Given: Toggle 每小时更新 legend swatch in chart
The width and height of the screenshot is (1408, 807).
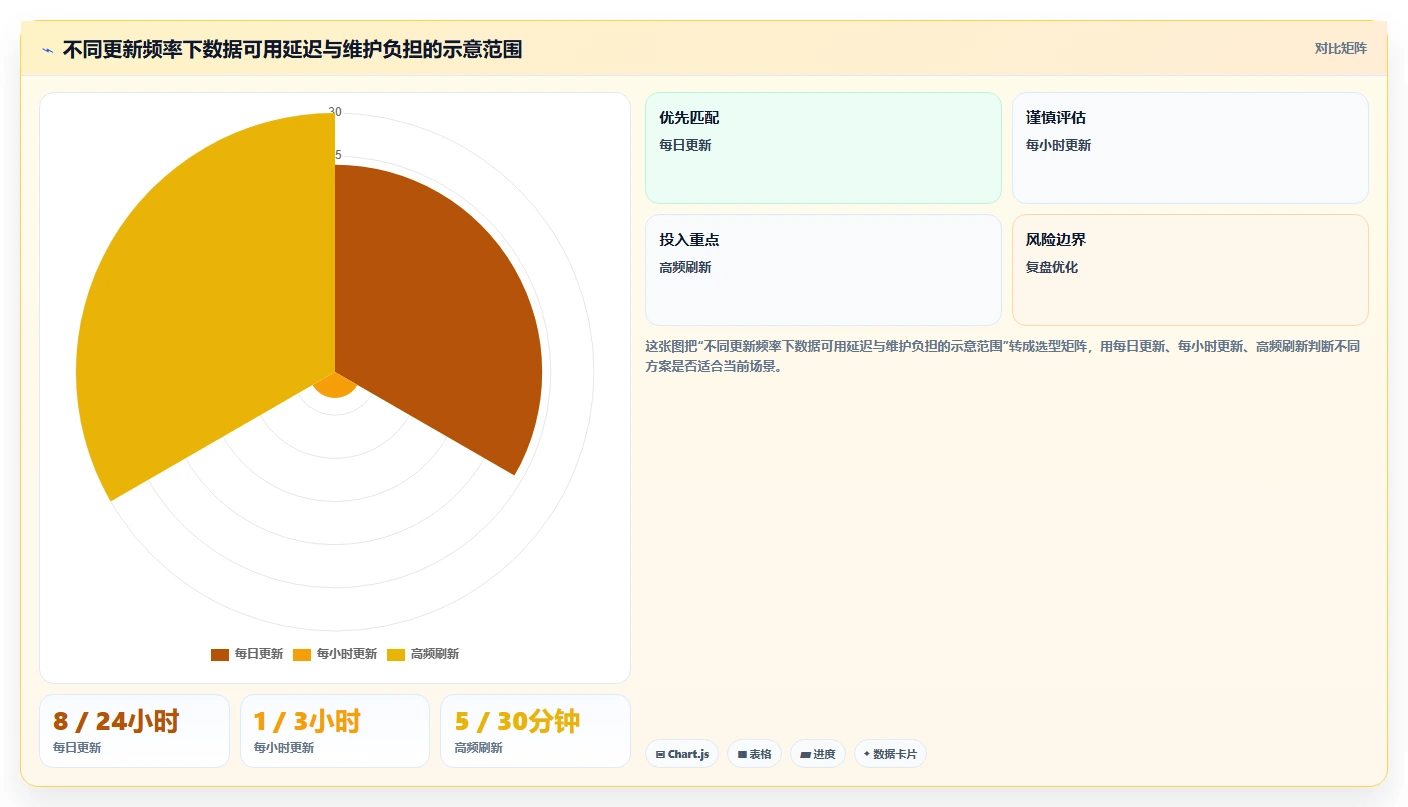Looking at the screenshot, I should click(302, 654).
